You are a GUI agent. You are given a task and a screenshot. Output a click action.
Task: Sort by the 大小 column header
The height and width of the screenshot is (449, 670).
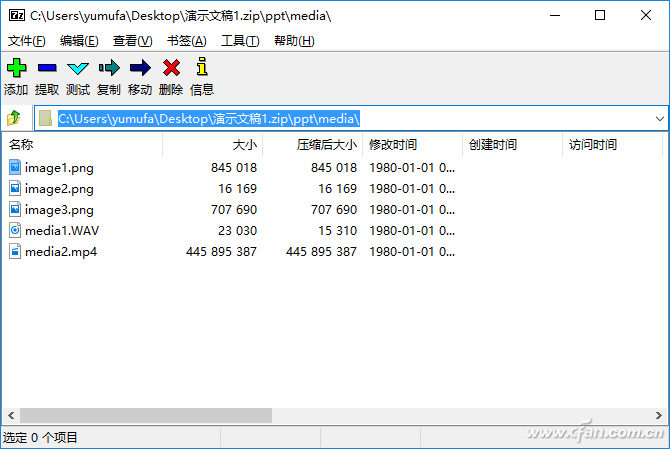pos(212,144)
